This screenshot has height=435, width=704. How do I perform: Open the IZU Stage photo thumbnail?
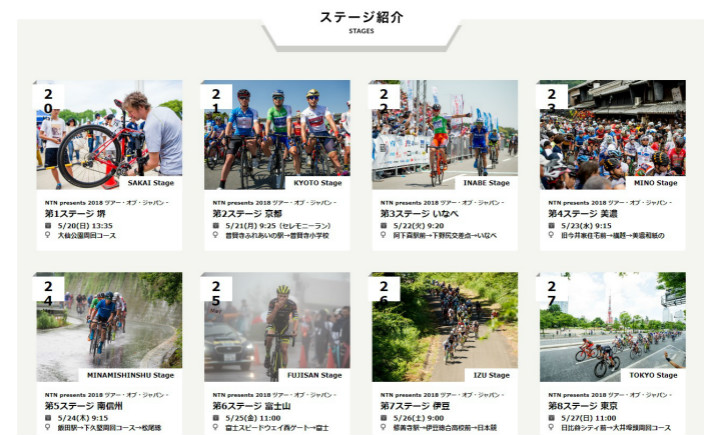445,327
